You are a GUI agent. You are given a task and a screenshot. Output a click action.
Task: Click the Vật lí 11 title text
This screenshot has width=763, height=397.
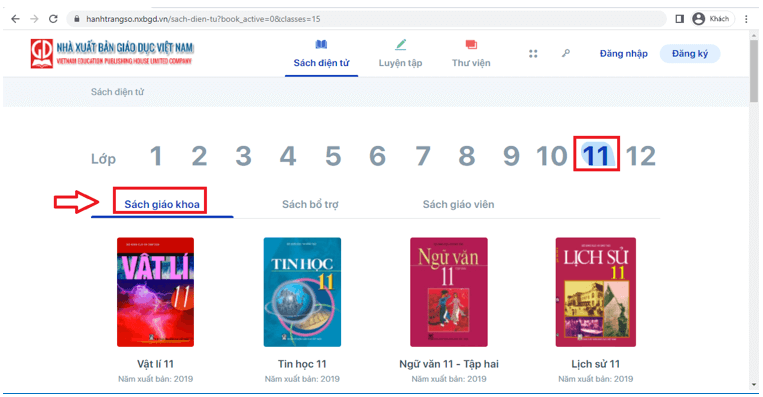(x=155, y=364)
